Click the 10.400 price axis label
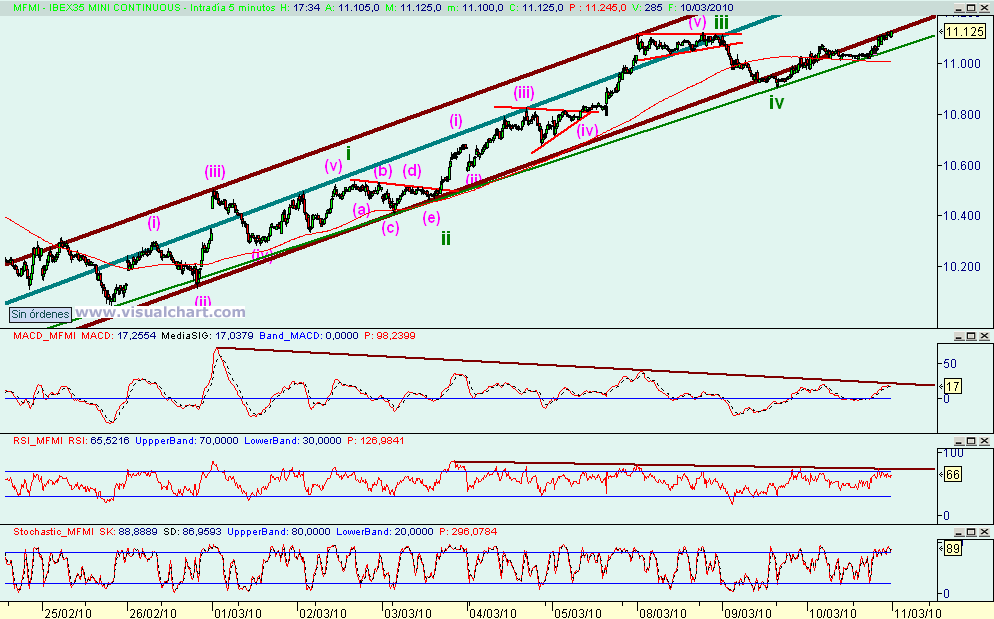 click(962, 216)
